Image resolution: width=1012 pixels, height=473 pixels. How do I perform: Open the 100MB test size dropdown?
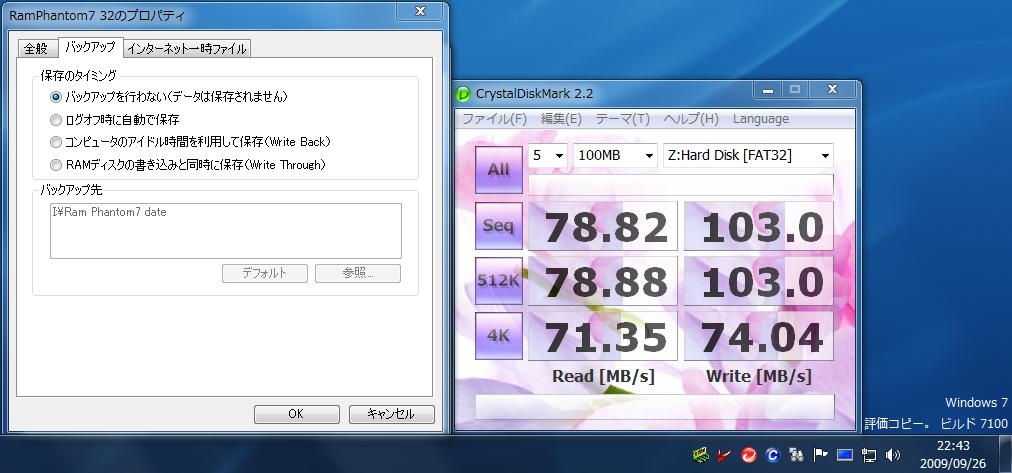pos(614,156)
